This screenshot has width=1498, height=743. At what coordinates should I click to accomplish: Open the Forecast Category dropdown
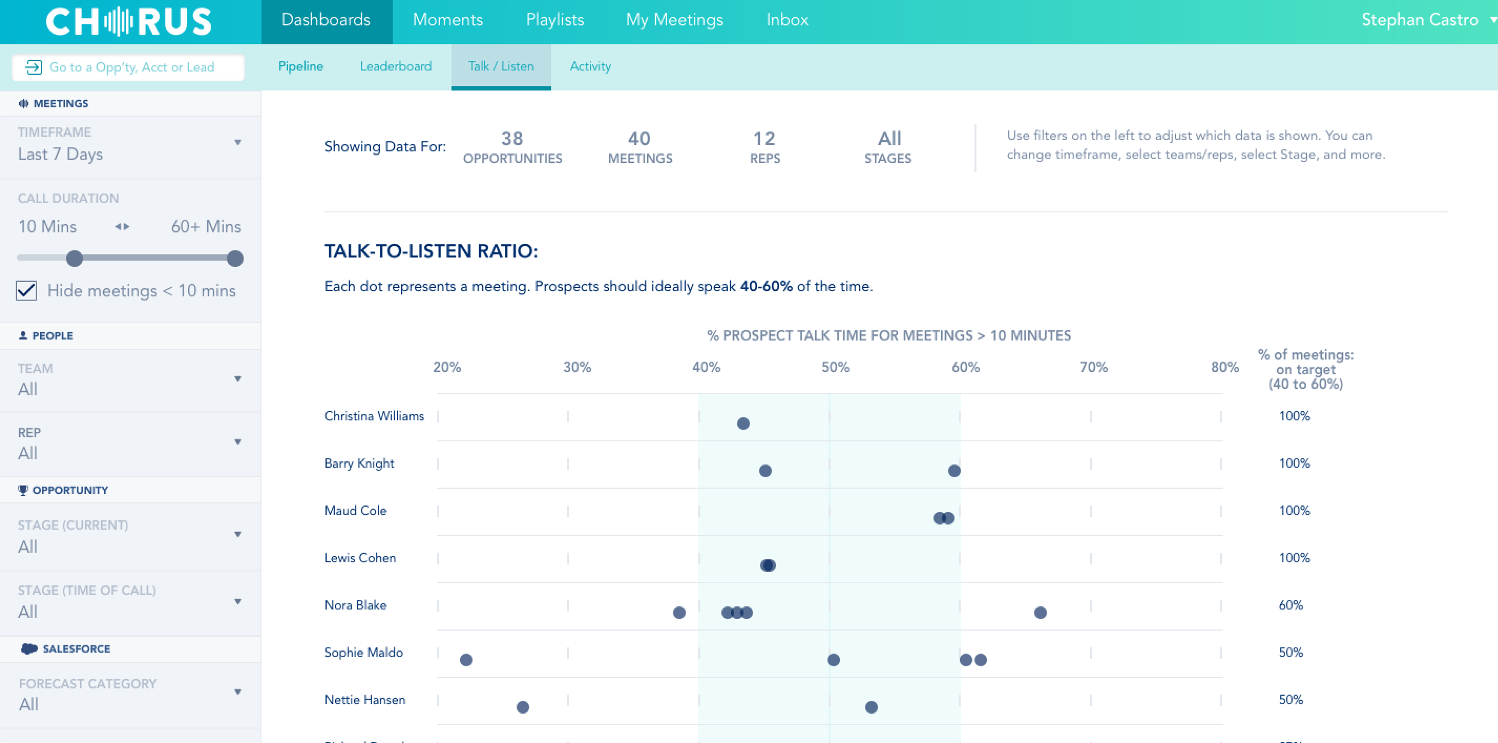(238, 691)
